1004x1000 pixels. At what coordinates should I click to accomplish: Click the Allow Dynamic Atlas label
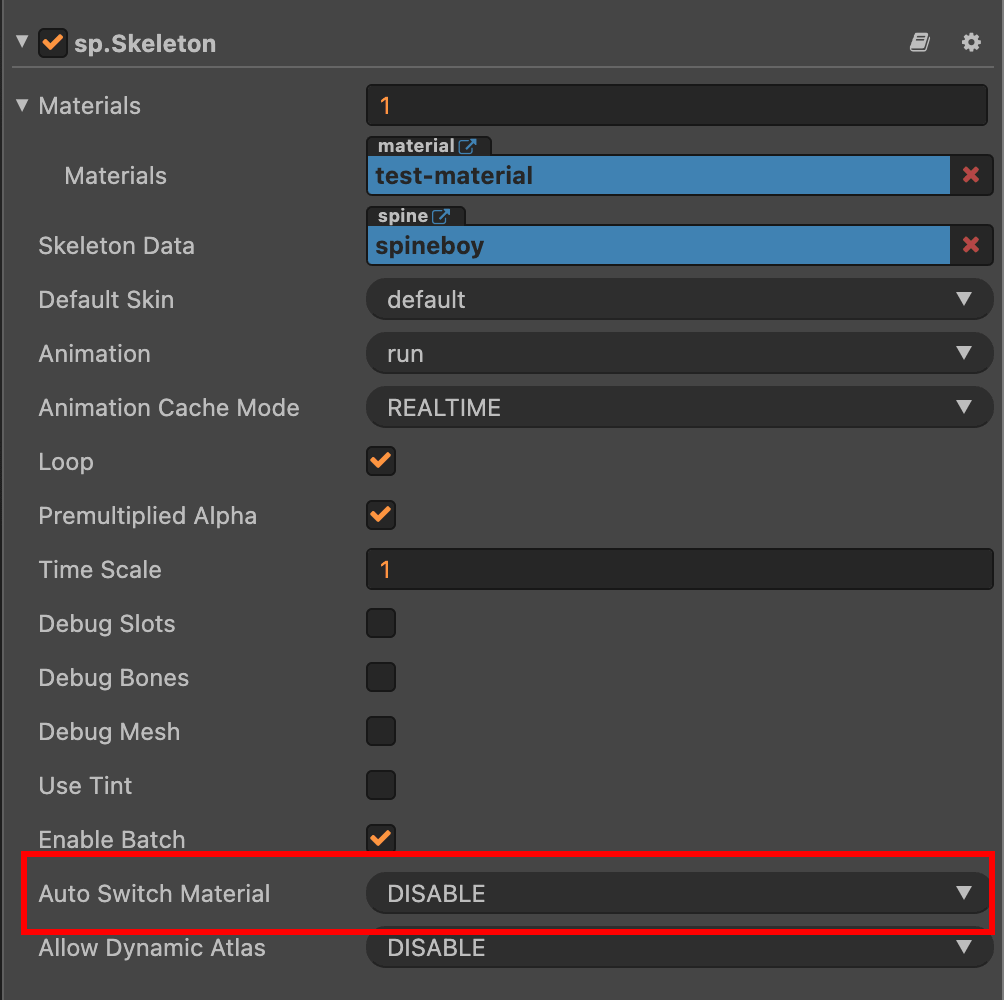[x=152, y=948]
